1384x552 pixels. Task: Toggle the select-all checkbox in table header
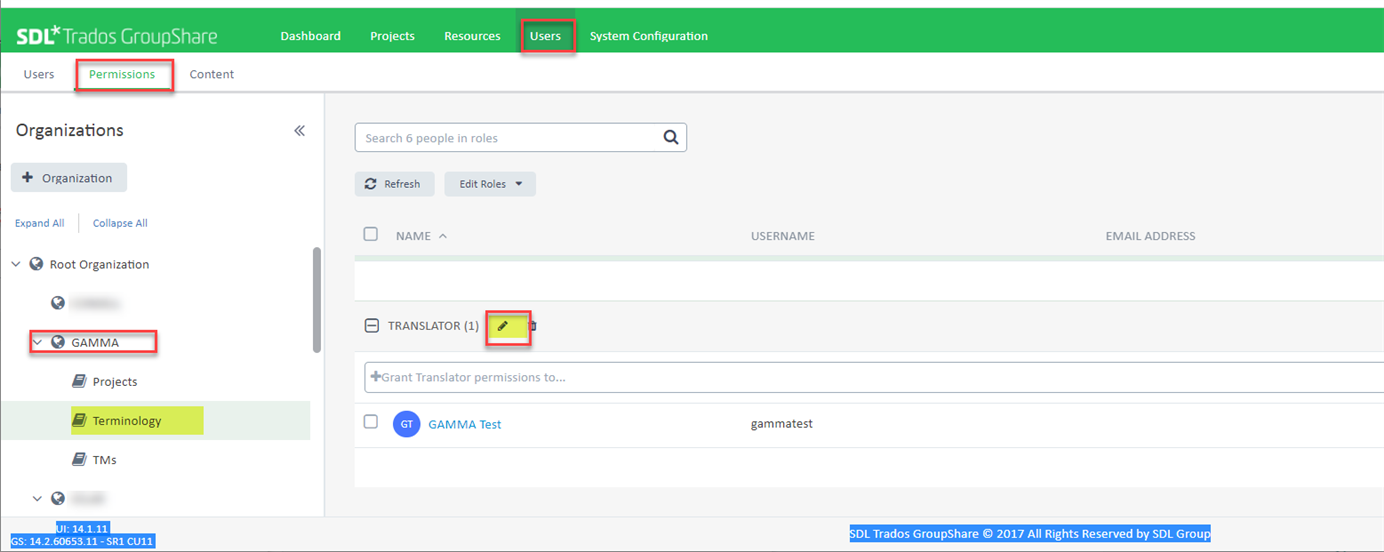point(371,234)
